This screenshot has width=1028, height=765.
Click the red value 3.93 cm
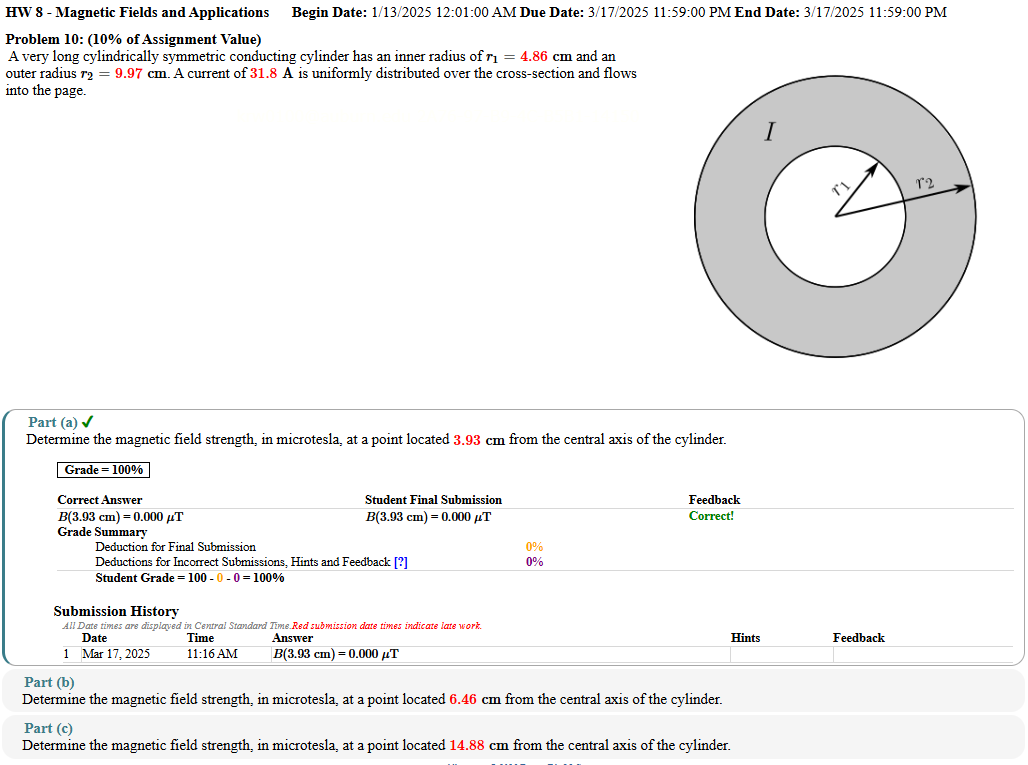point(466,439)
